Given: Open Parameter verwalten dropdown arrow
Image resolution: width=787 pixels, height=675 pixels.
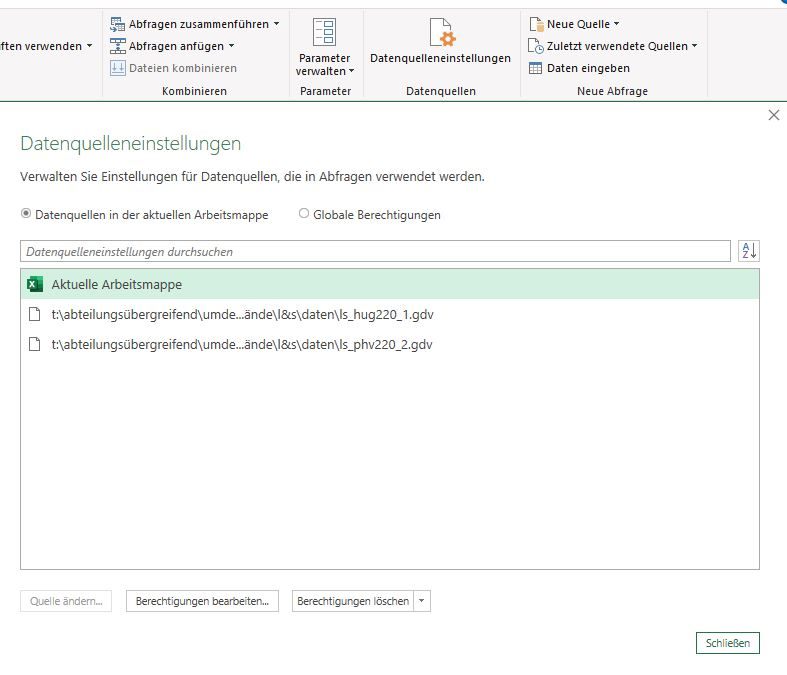Looking at the screenshot, I should pos(351,71).
